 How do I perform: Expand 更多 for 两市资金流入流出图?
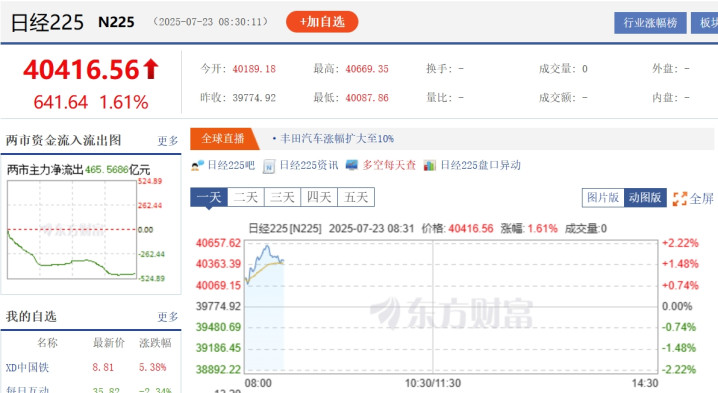[168, 141]
